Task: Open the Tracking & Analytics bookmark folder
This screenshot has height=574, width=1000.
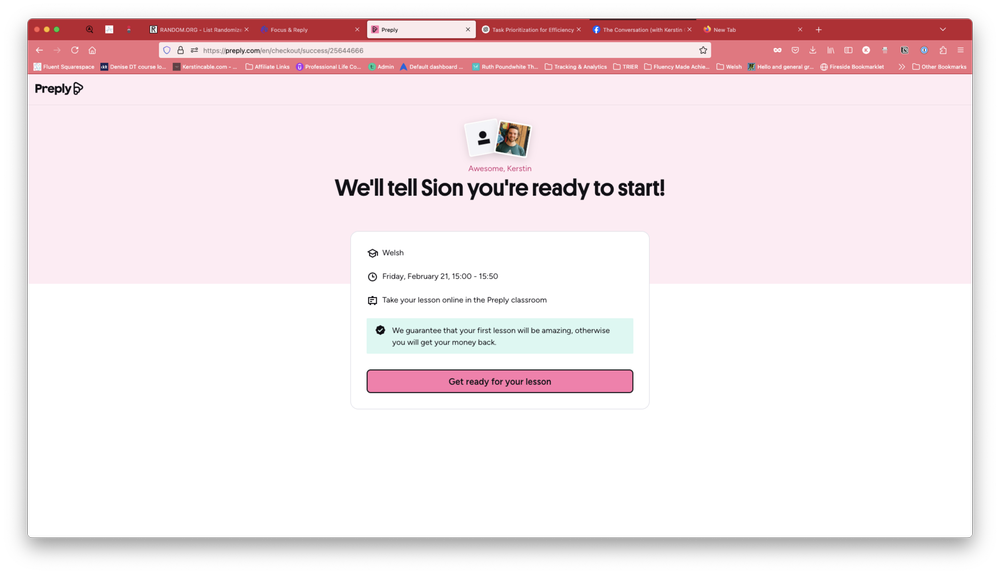Action: (x=575, y=66)
